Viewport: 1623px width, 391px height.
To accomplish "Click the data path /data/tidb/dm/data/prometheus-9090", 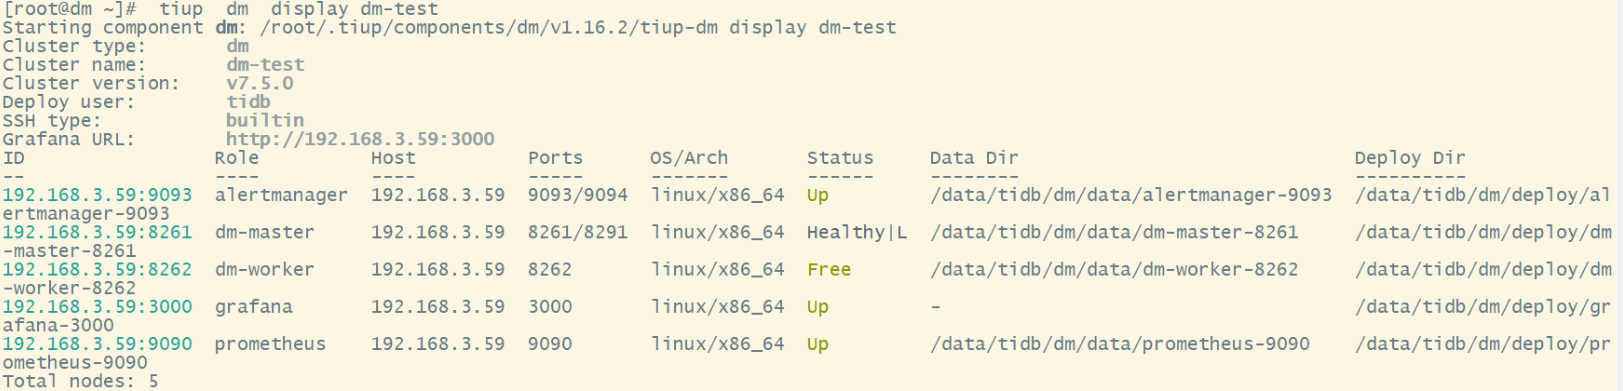I will tap(1120, 344).
